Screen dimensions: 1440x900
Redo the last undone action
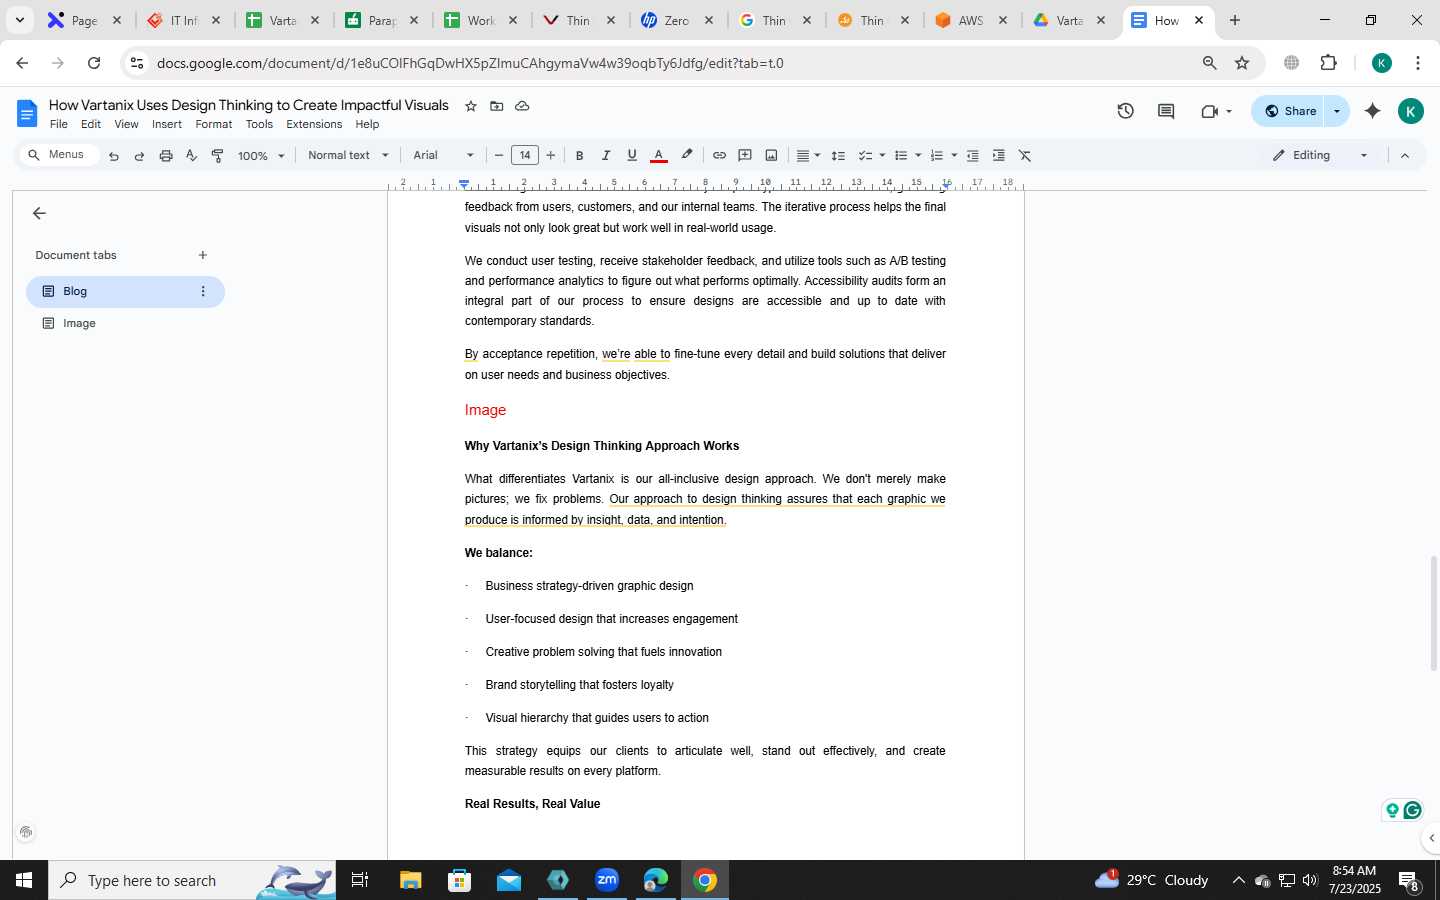coord(139,156)
